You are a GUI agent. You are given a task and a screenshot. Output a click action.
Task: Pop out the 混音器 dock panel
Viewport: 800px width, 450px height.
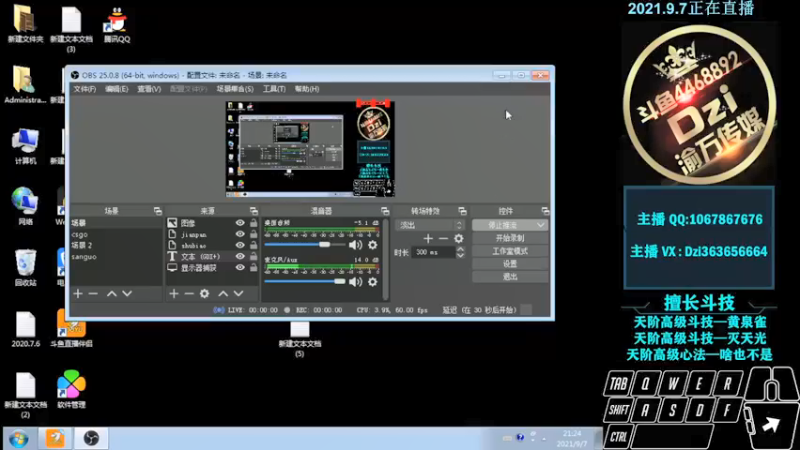[385, 211]
